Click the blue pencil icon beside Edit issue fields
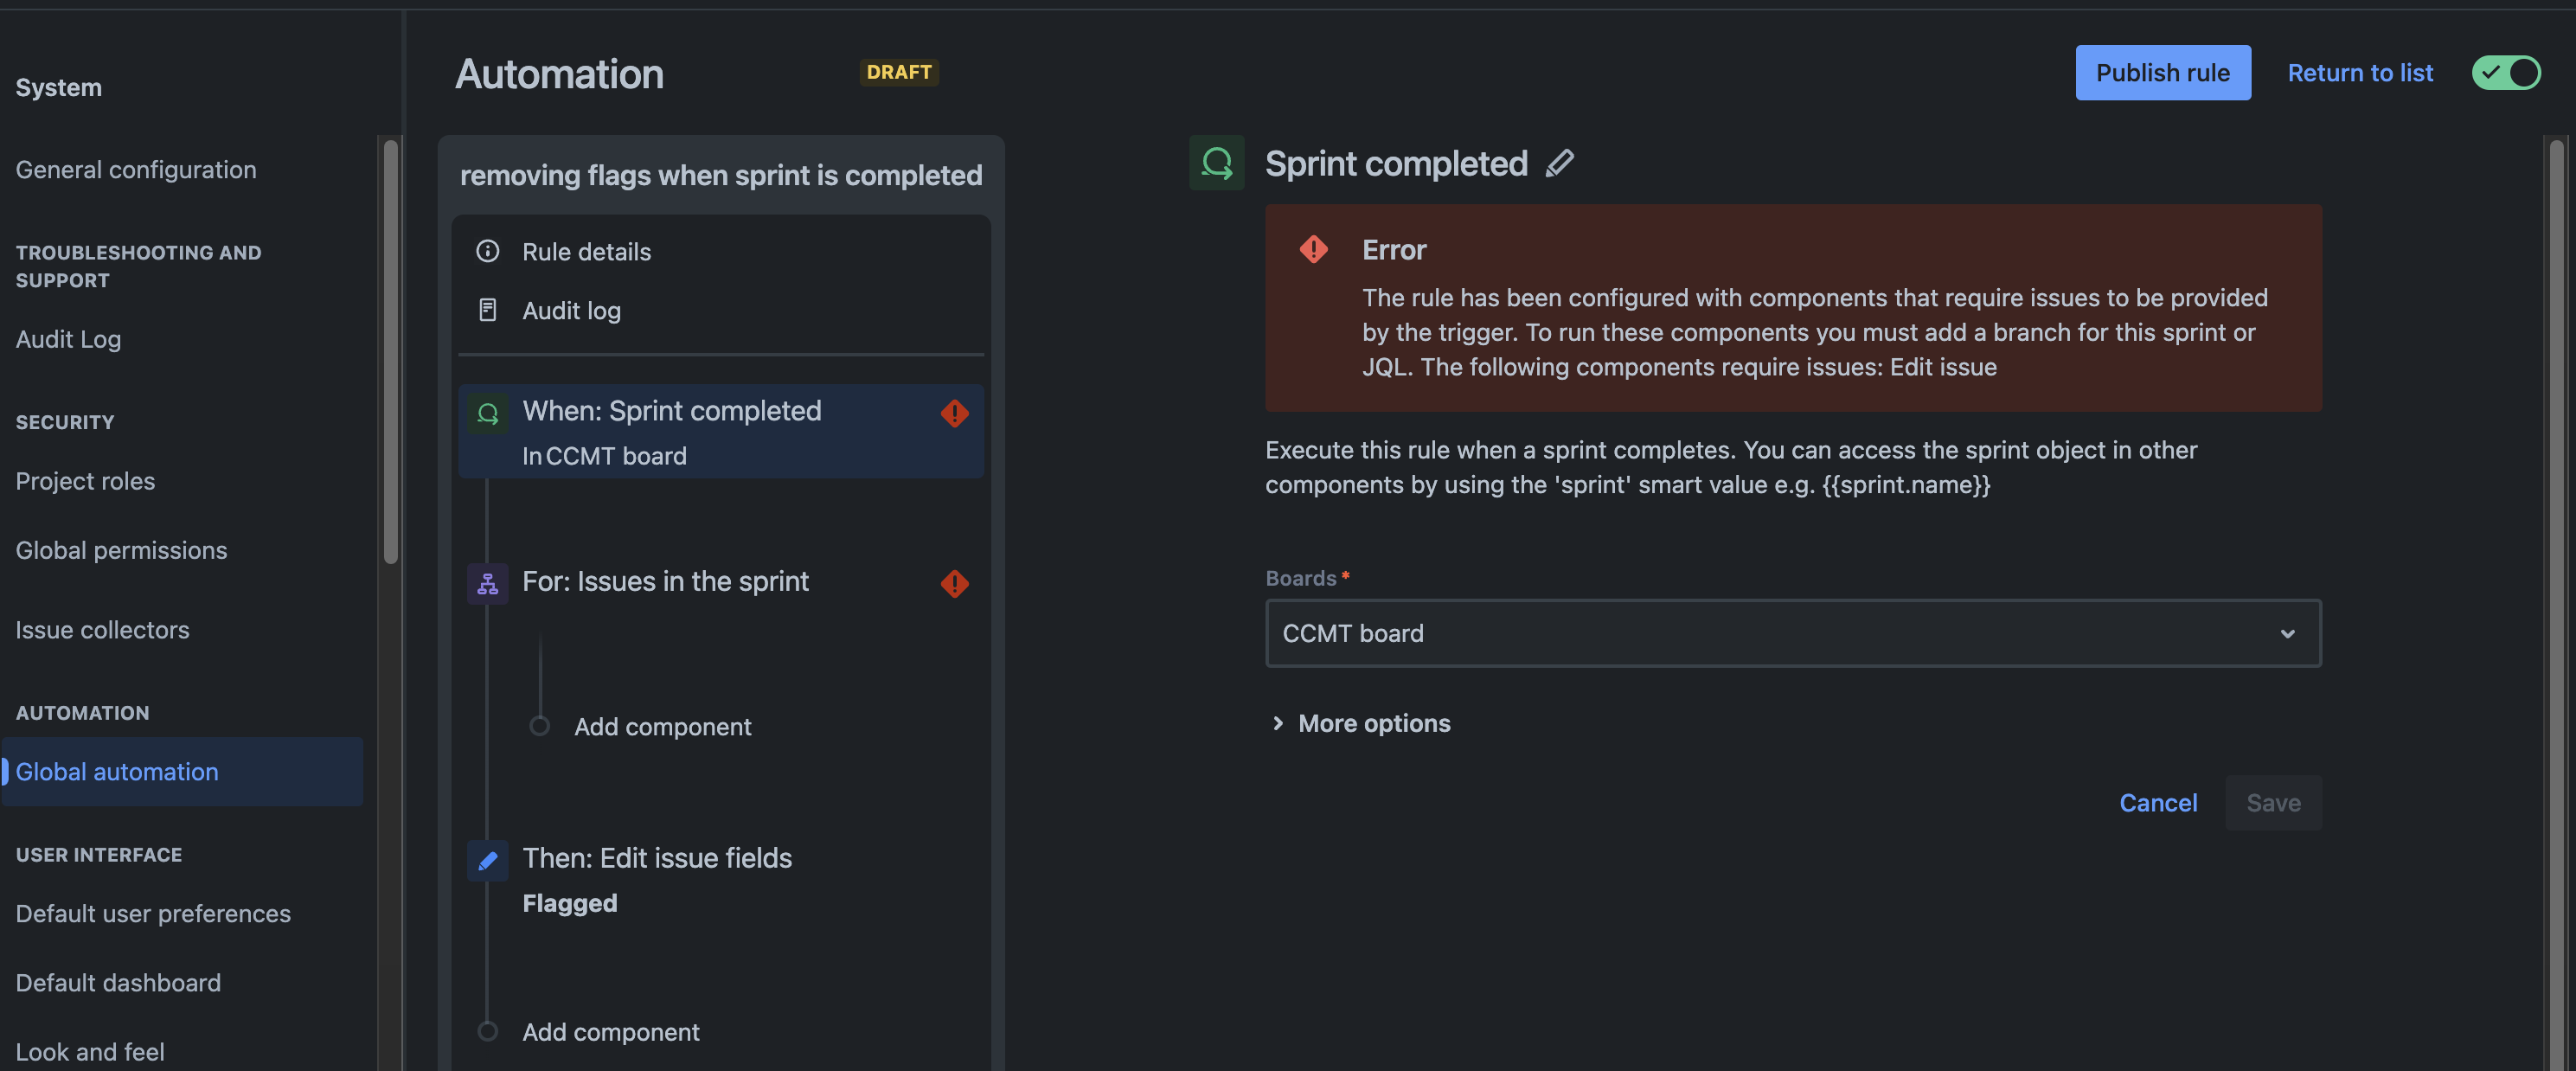 487,859
